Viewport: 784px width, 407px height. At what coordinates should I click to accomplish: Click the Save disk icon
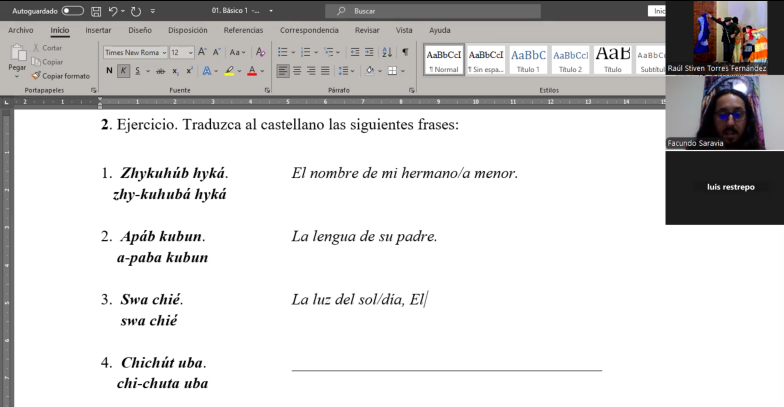(96, 11)
